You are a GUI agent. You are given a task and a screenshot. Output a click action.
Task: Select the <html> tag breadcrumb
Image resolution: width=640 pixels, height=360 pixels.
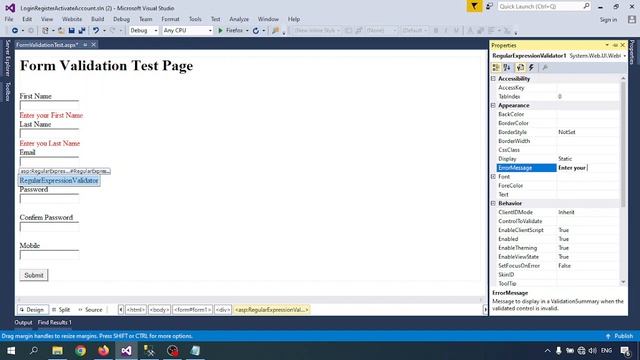pos(136,310)
